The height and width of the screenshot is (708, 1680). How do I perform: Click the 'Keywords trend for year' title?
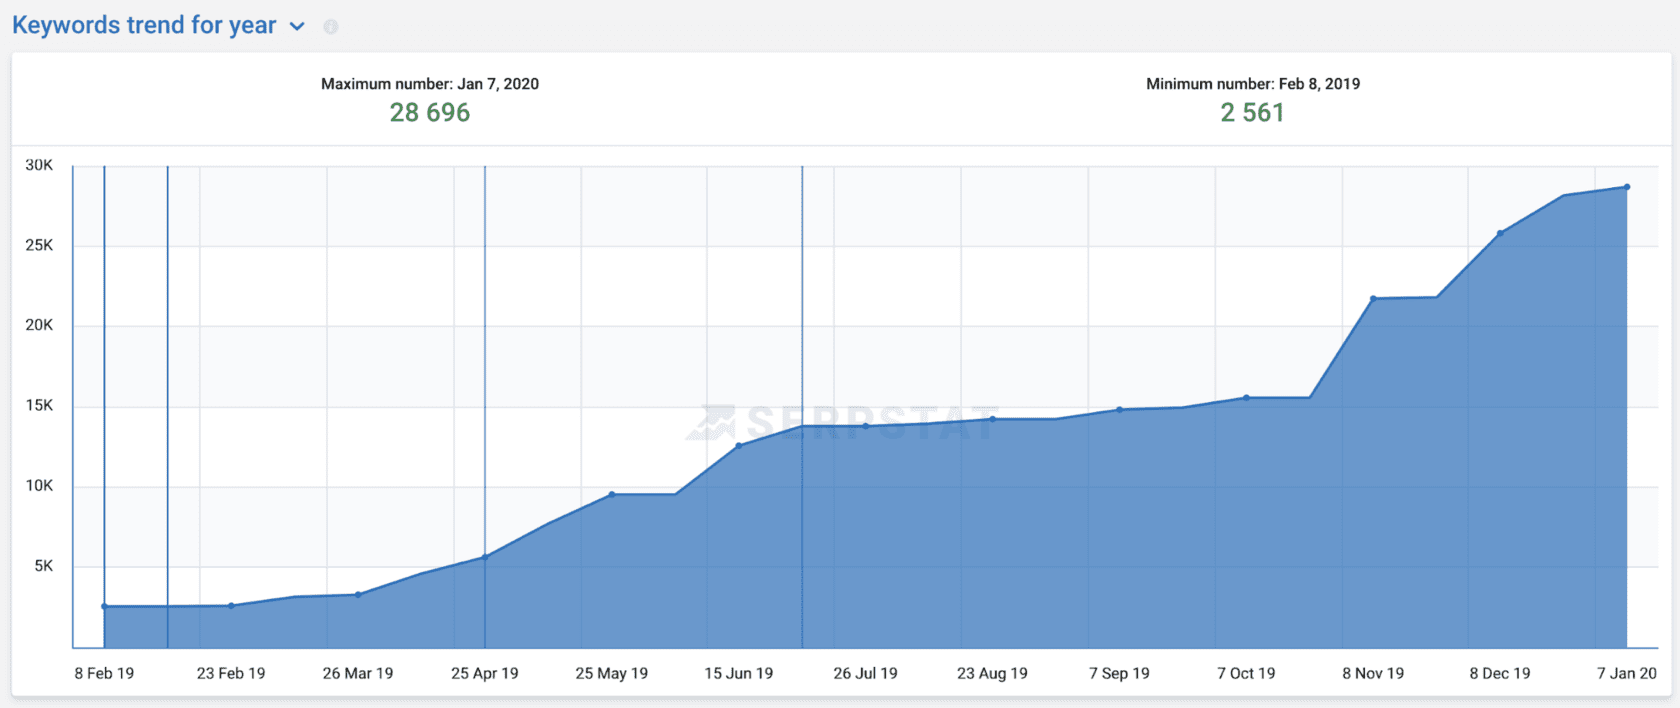tap(144, 25)
